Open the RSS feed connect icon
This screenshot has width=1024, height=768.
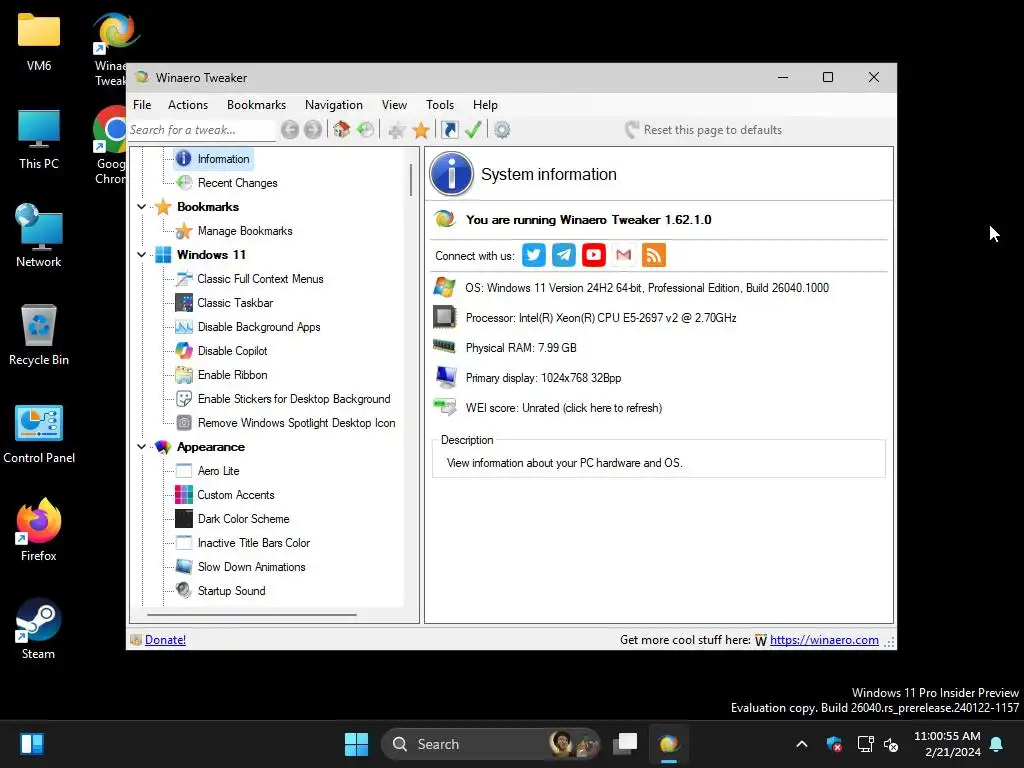(654, 255)
